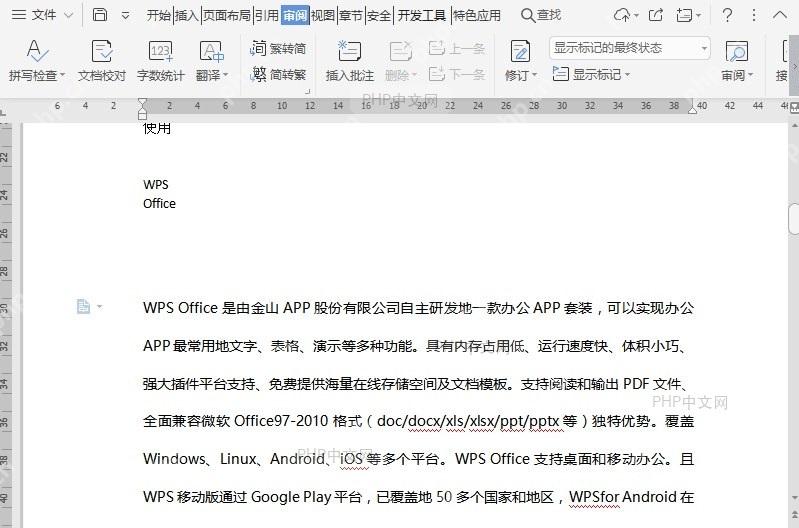
Task: Click the underlined word 'iOS'
Action: point(351,459)
